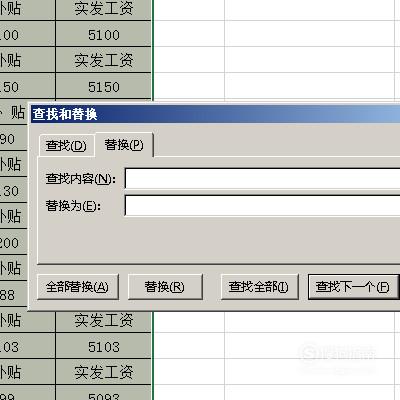The image size is (400, 400).
Task: Click the 查找和替换 dialog title bar
Action: click(215, 114)
